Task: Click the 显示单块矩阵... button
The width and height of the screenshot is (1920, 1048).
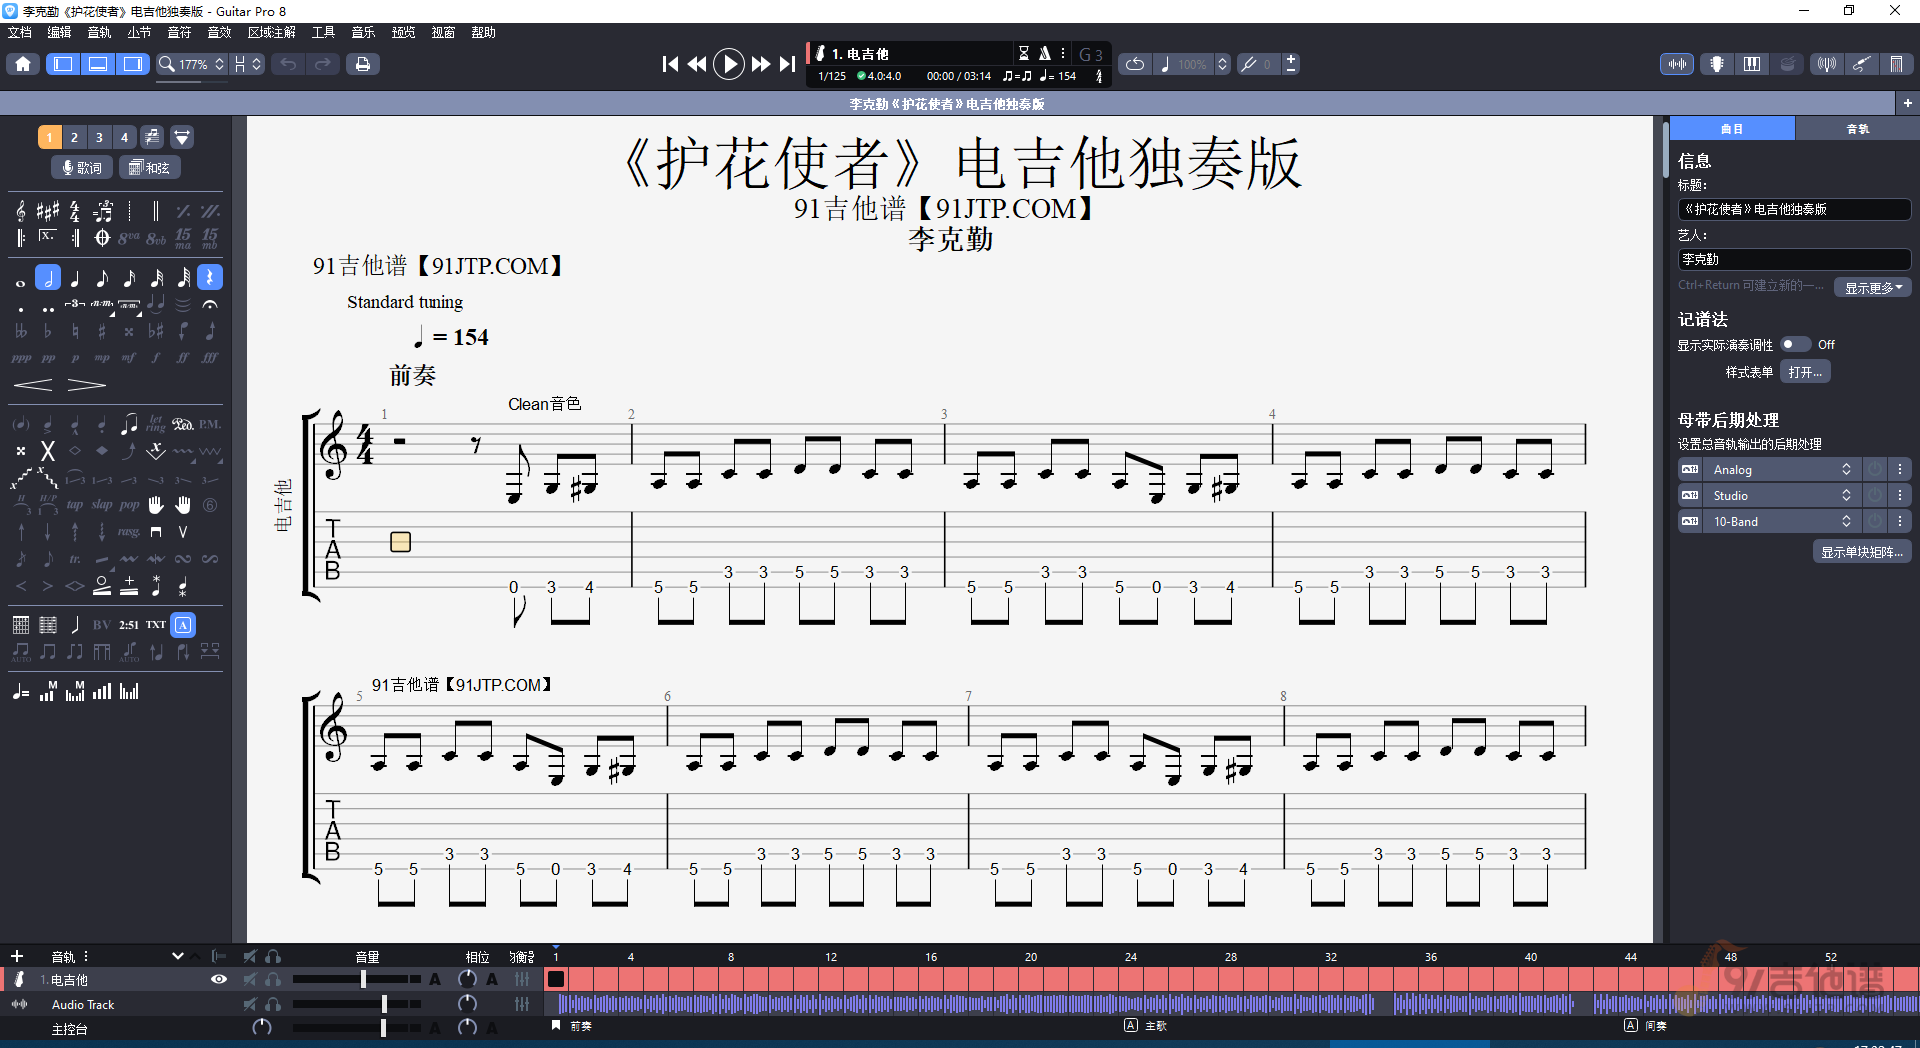Action: point(1862,552)
